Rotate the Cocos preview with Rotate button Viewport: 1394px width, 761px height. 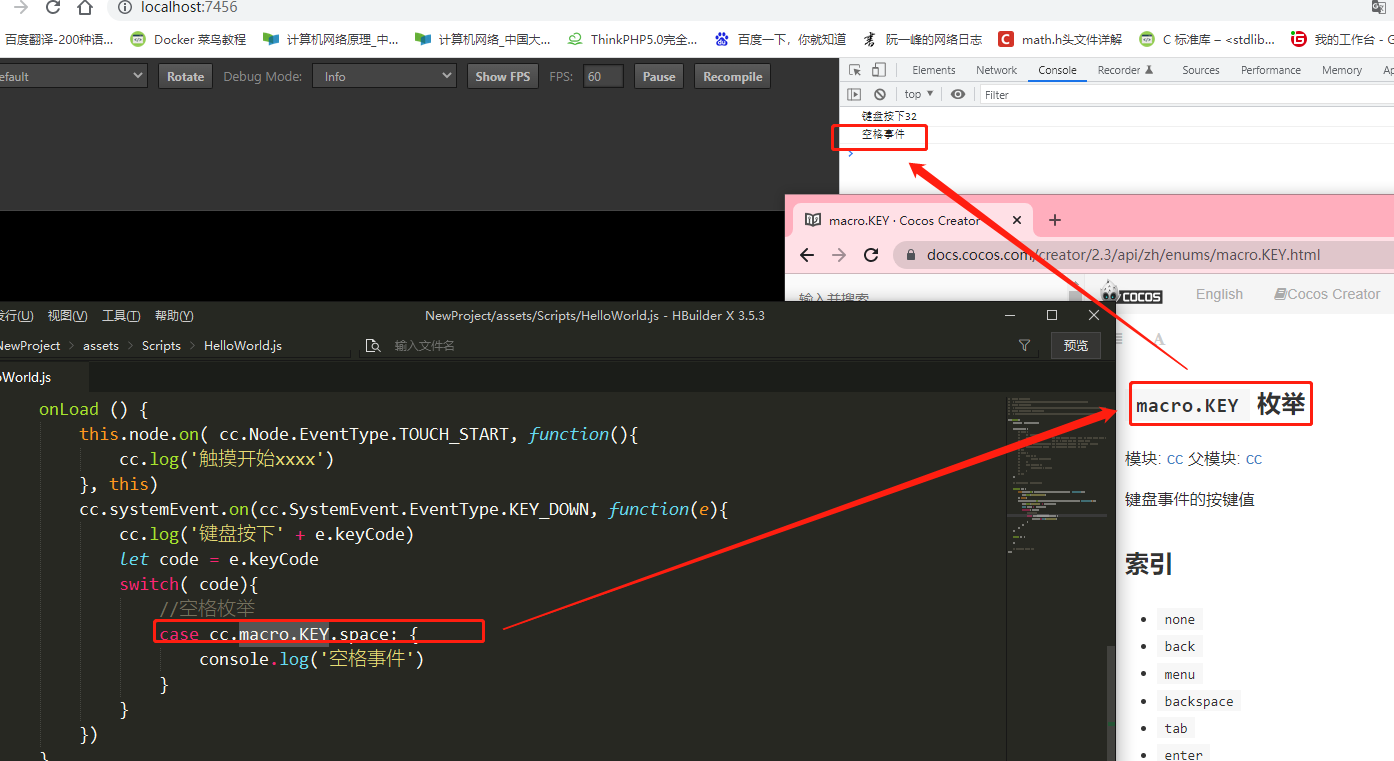pyautogui.click(x=185, y=76)
